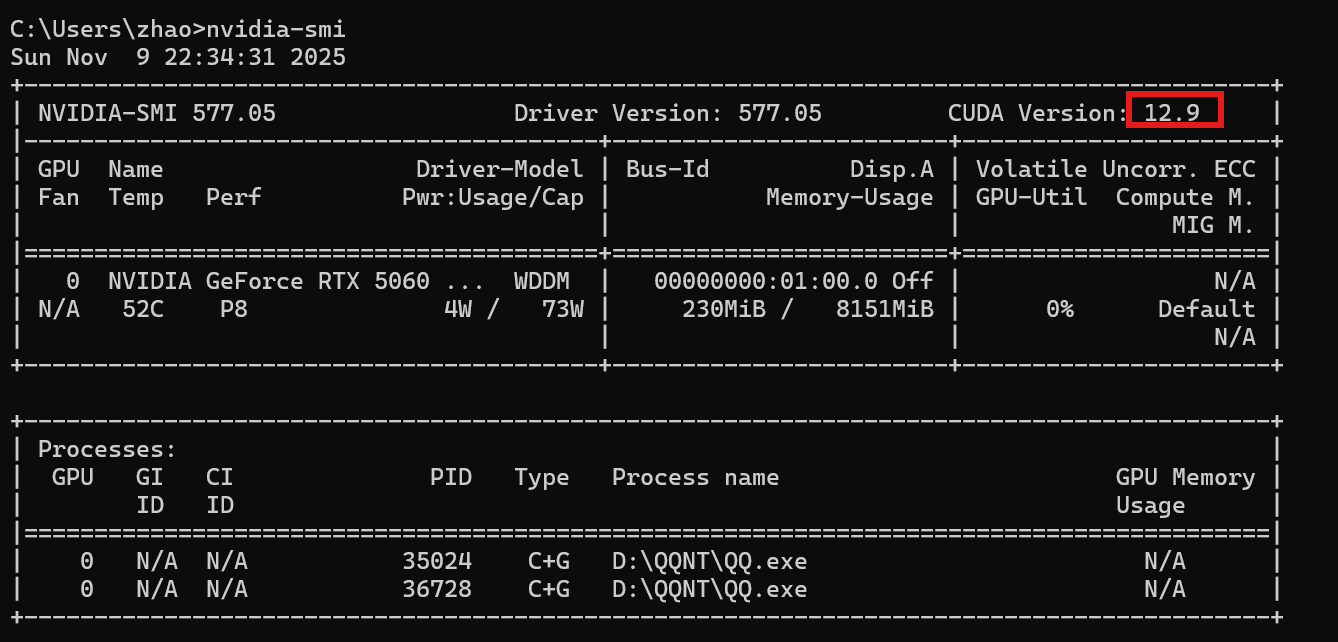Viewport: 1338px width, 642px height.
Task: Click the CUDA Version value 12.9
Action: pyautogui.click(x=1172, y=113)
